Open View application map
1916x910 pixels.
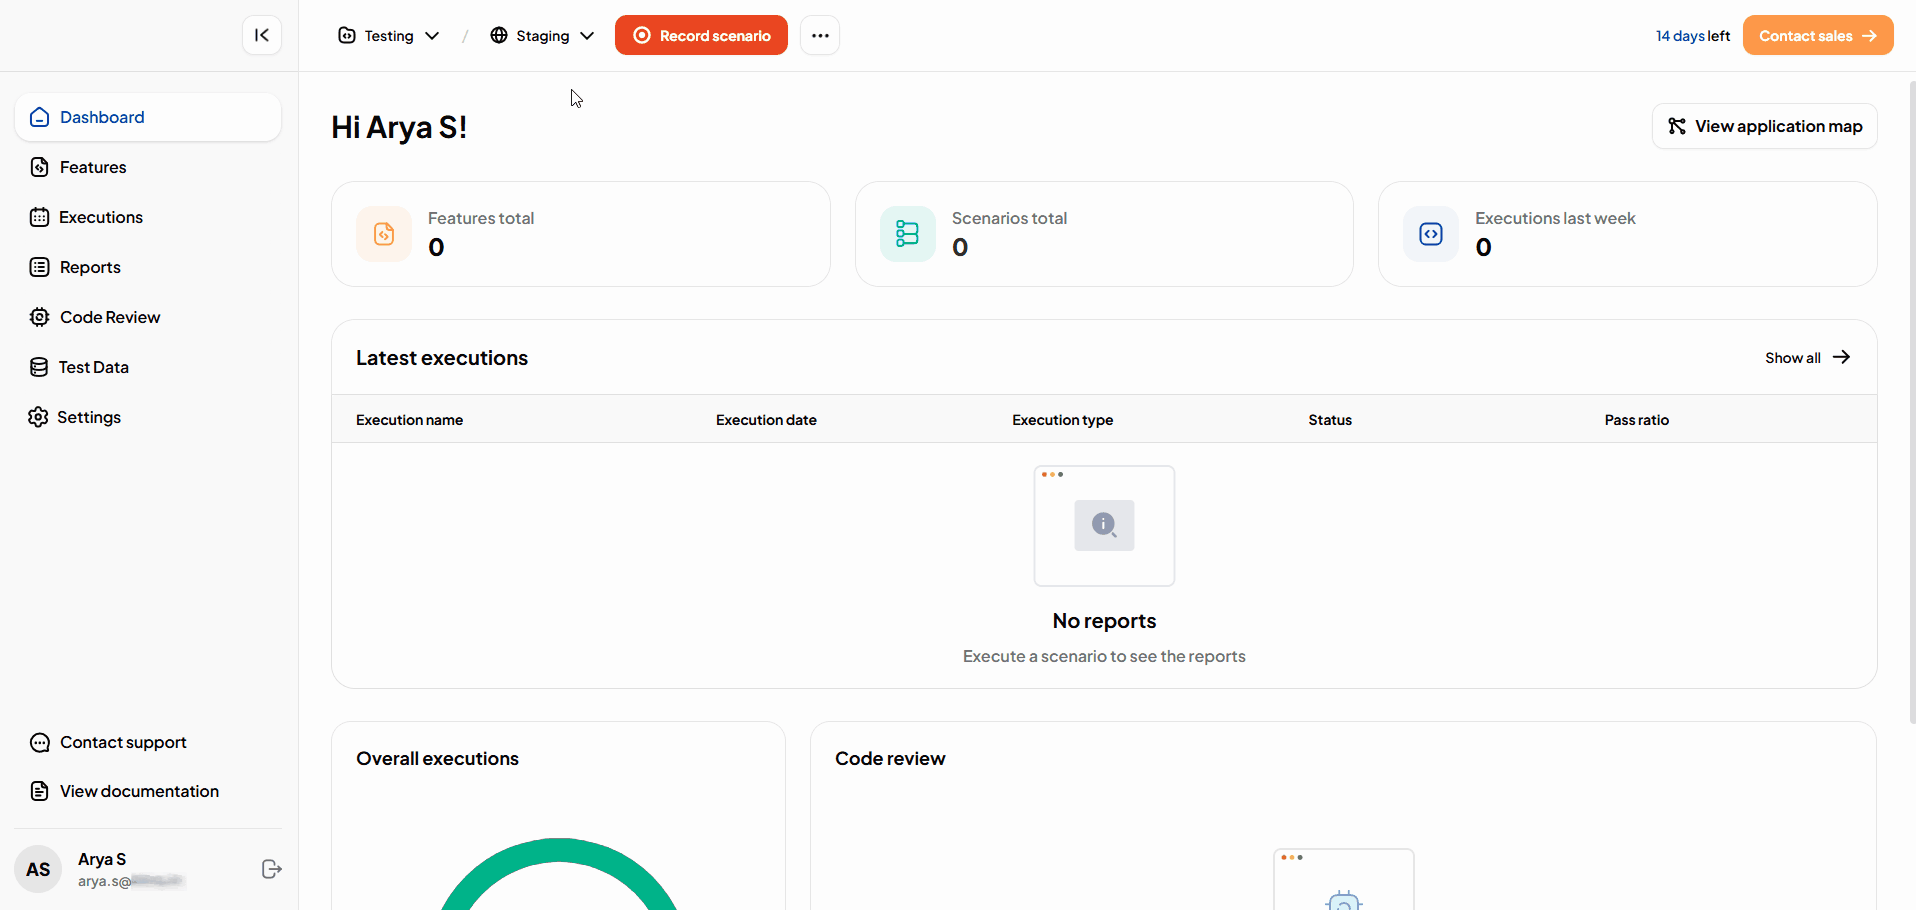pos(1764,126)
